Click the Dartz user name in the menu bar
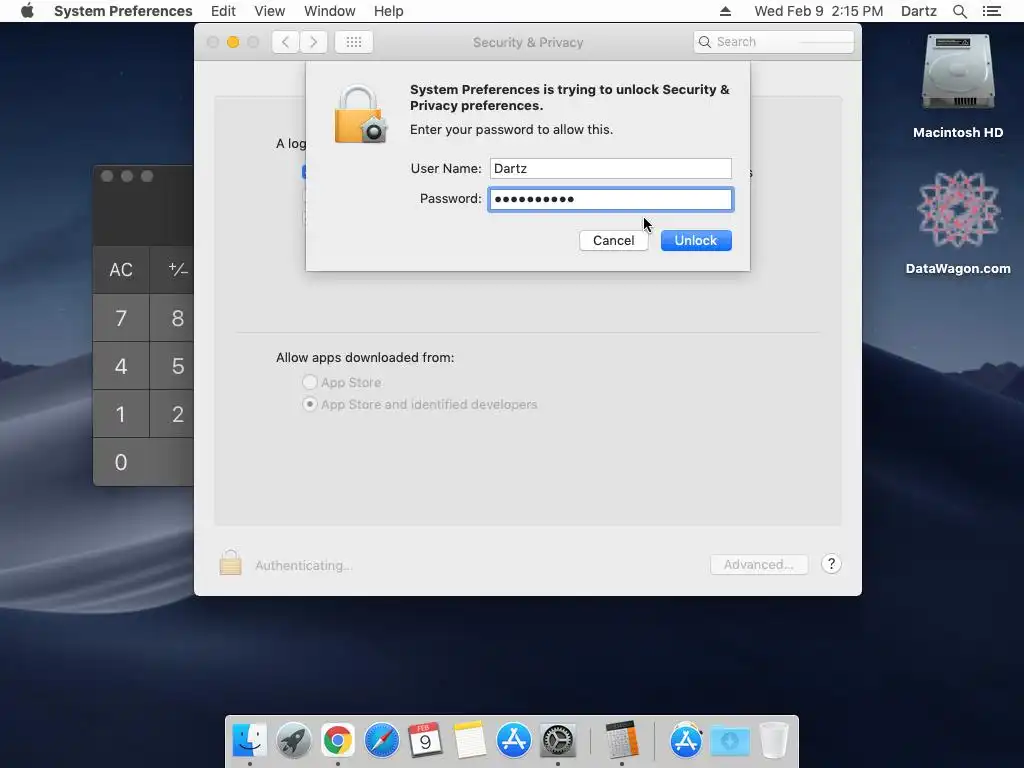The height and width of the screenshot is (768, 1024). point(918,11)
